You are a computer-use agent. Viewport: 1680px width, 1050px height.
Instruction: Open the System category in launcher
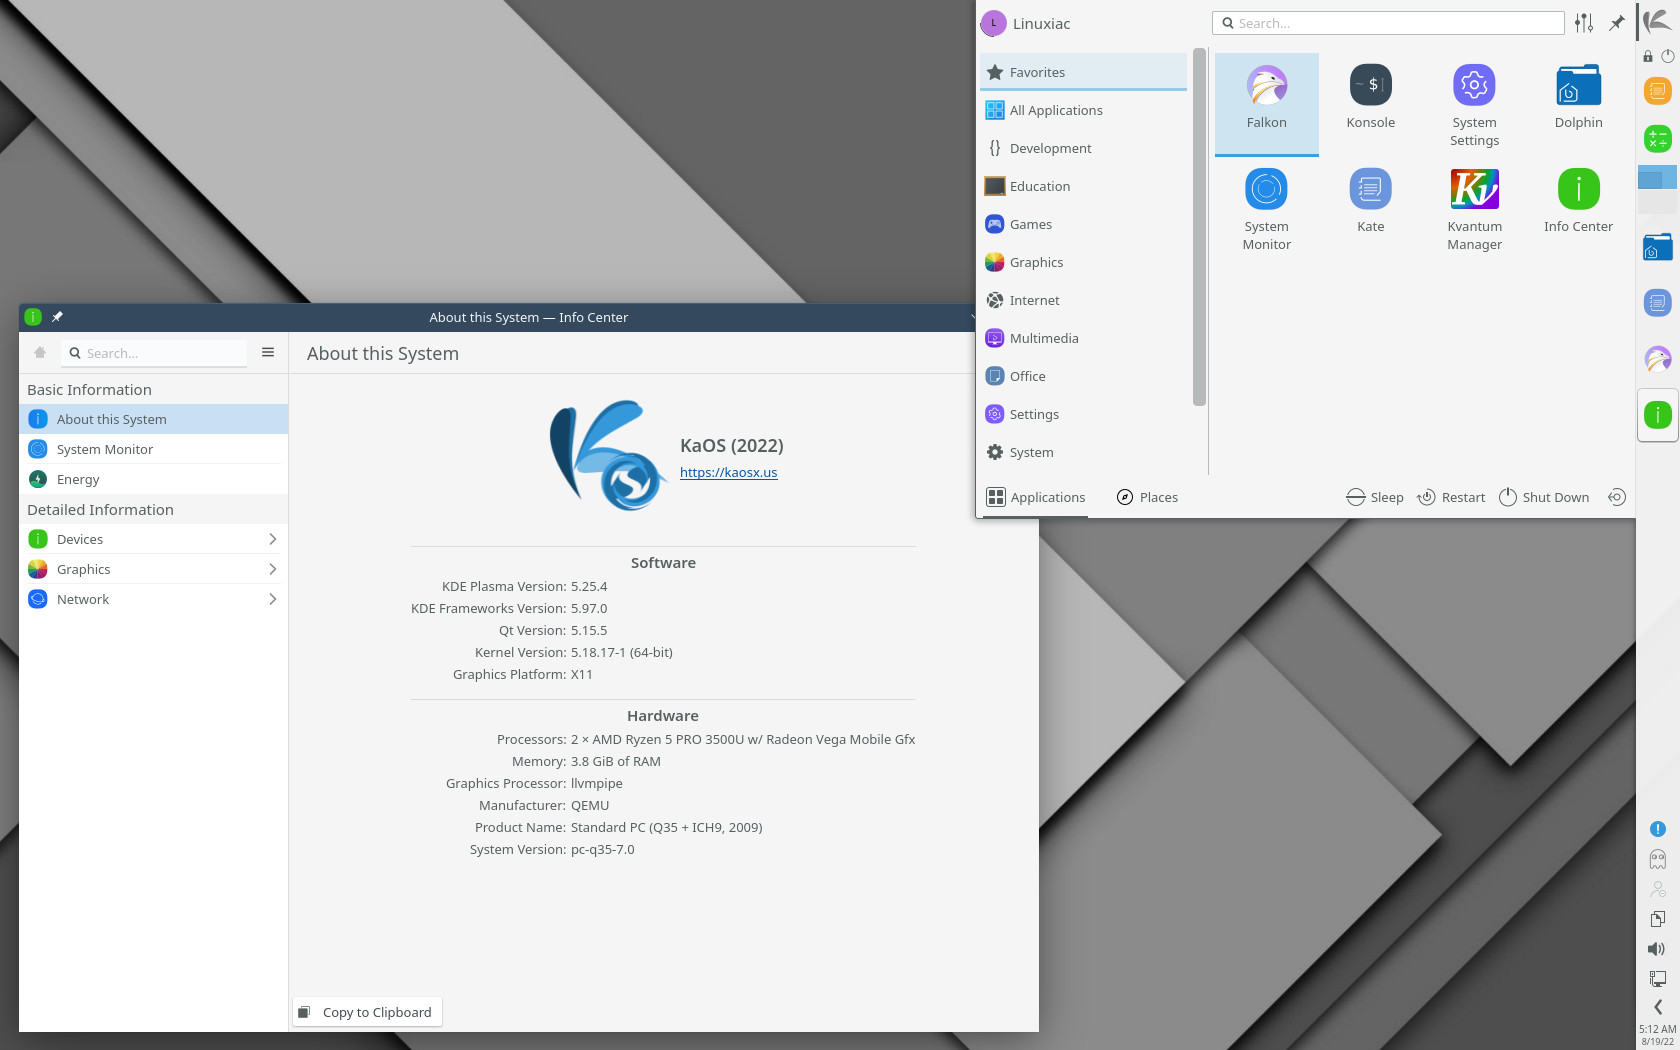pos(1083,452)
